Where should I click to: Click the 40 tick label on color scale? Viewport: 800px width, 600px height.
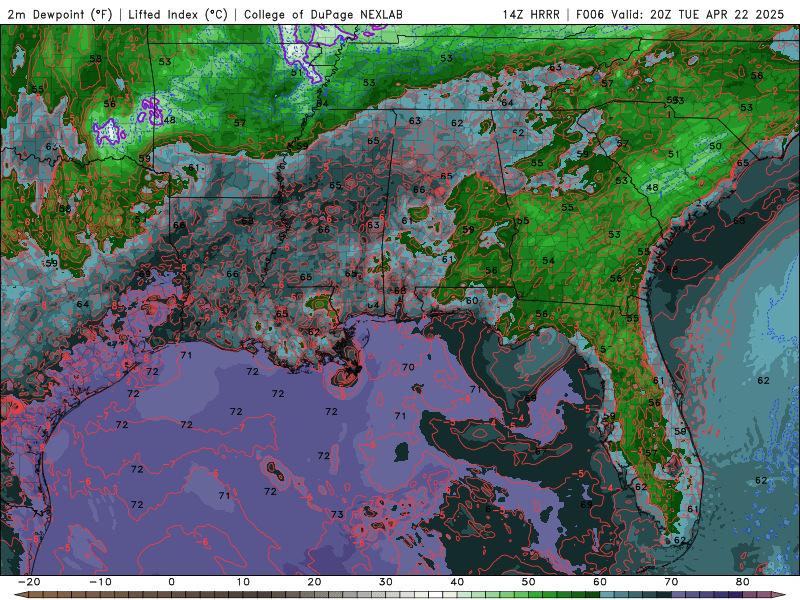[x=457, y=582]
